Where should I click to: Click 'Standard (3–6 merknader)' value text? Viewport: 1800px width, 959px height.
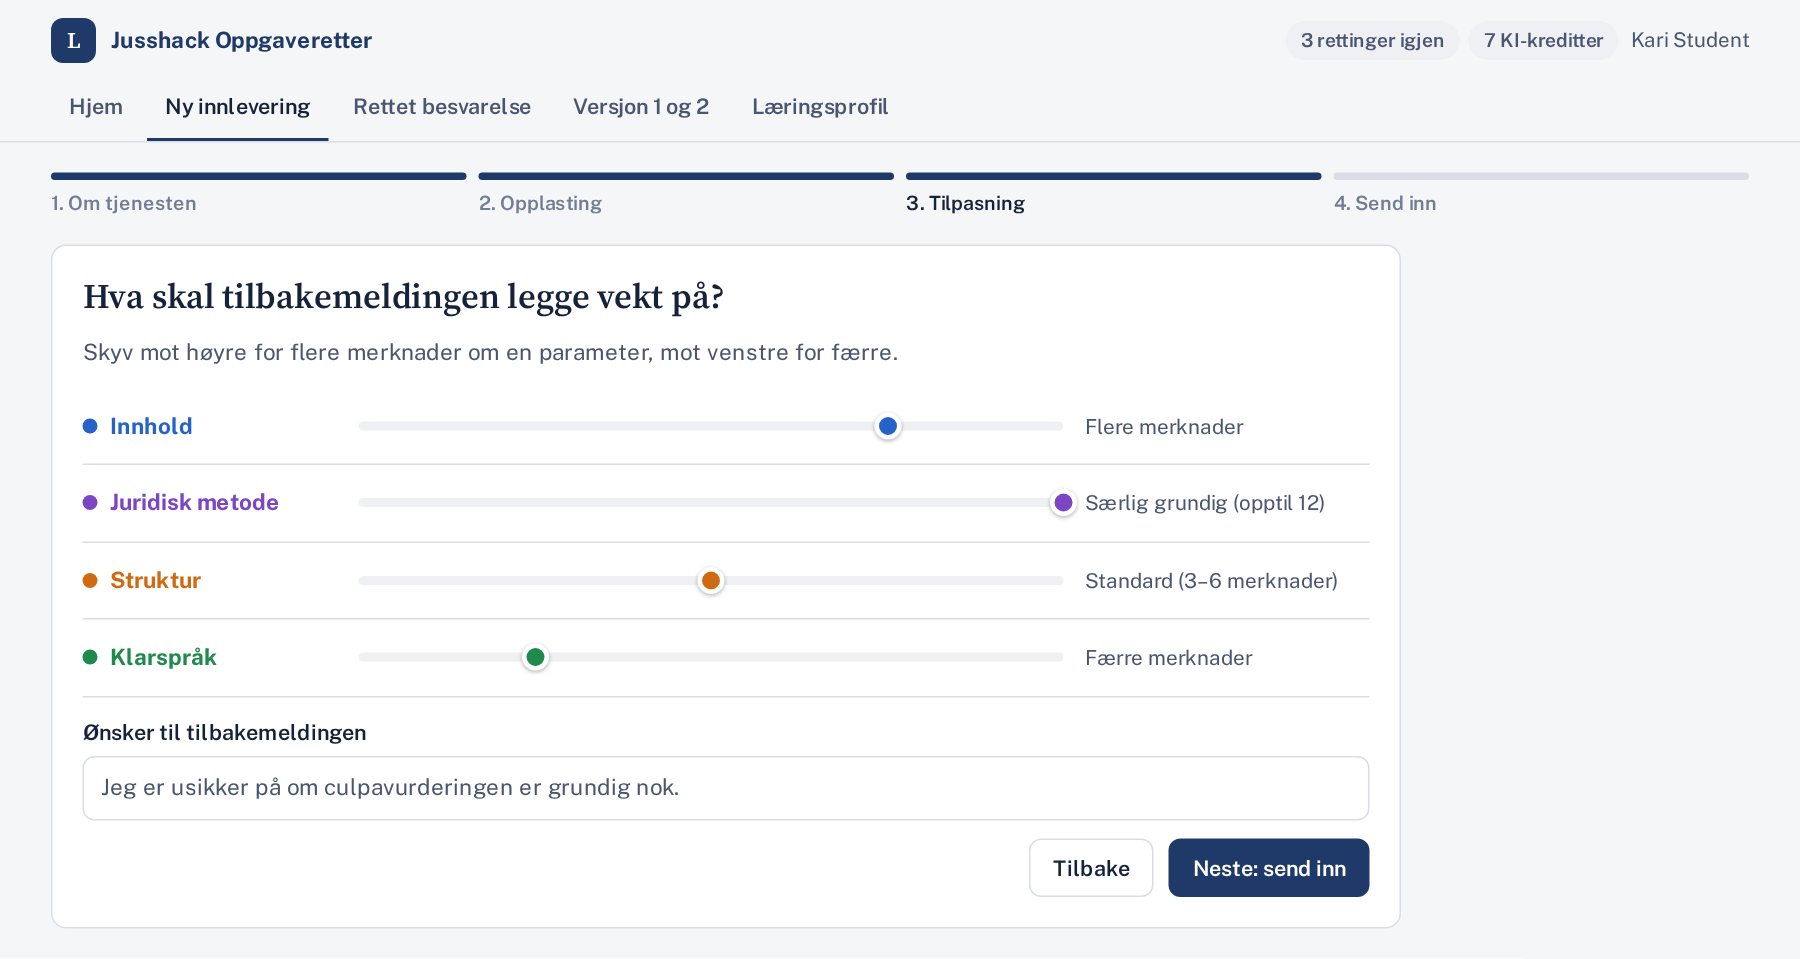1211,581
